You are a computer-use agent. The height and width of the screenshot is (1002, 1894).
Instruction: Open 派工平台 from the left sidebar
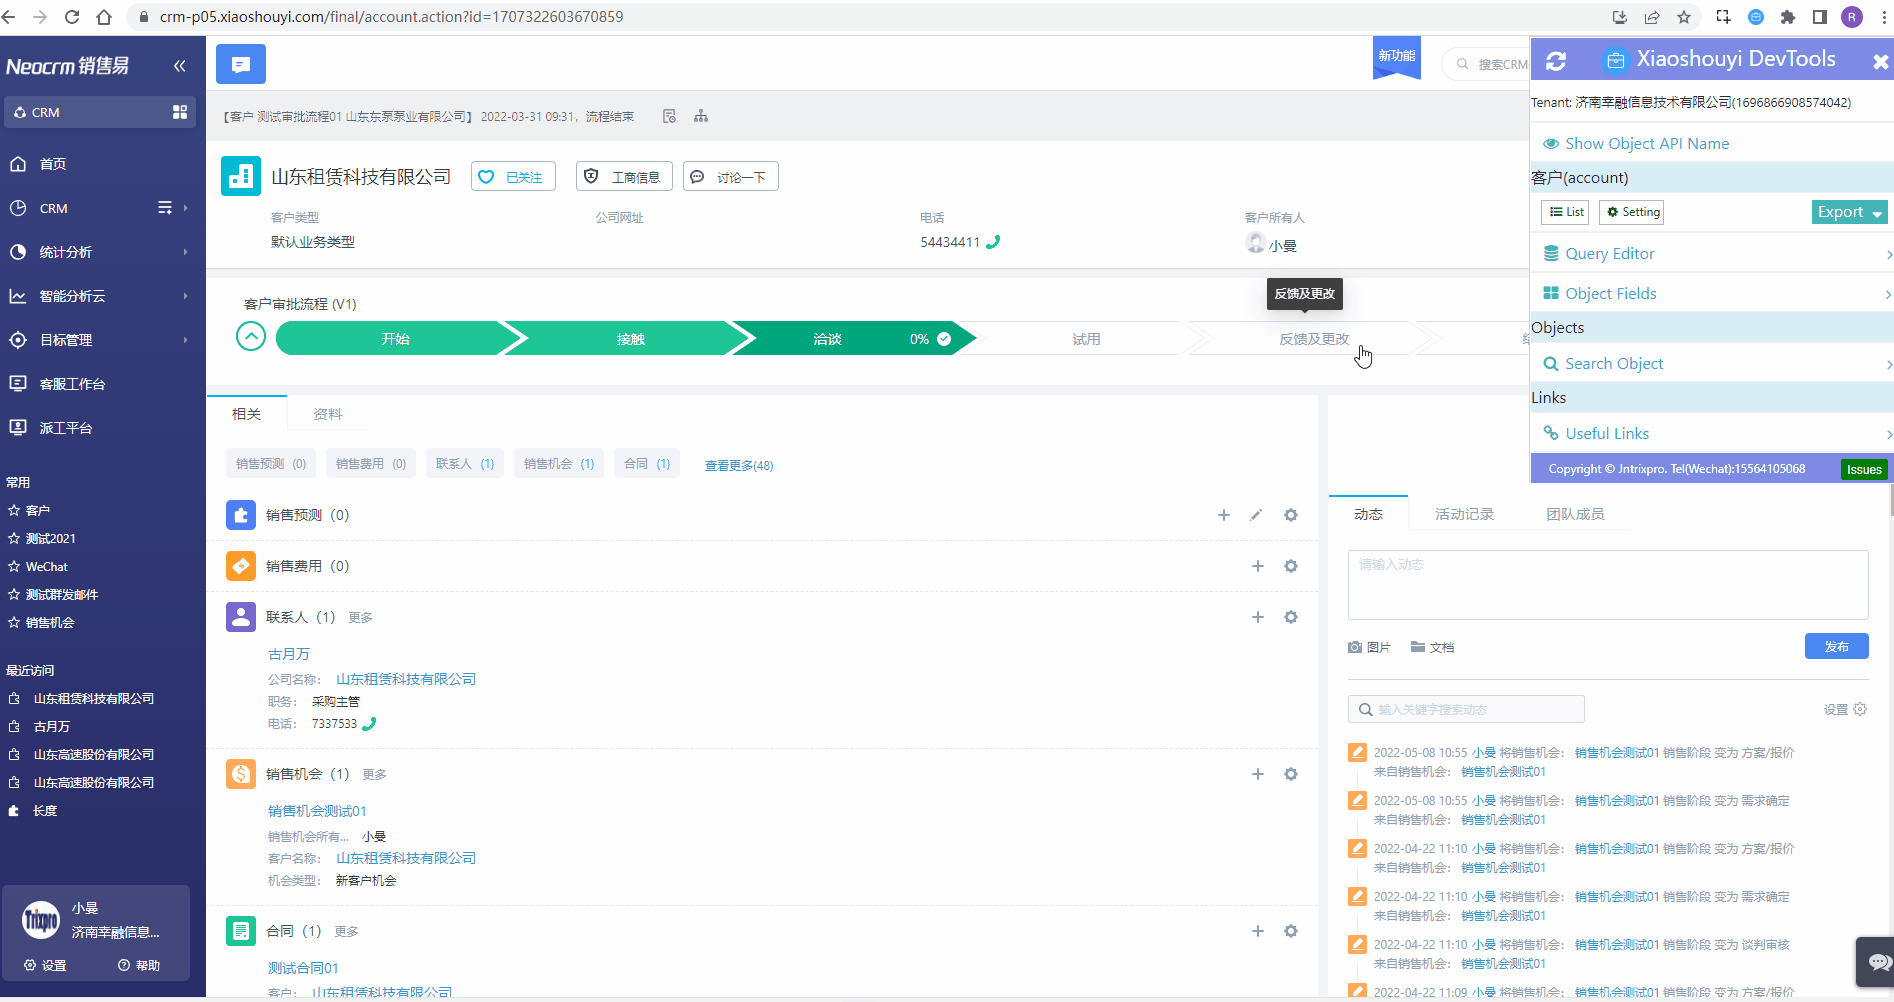pos(66,427)
